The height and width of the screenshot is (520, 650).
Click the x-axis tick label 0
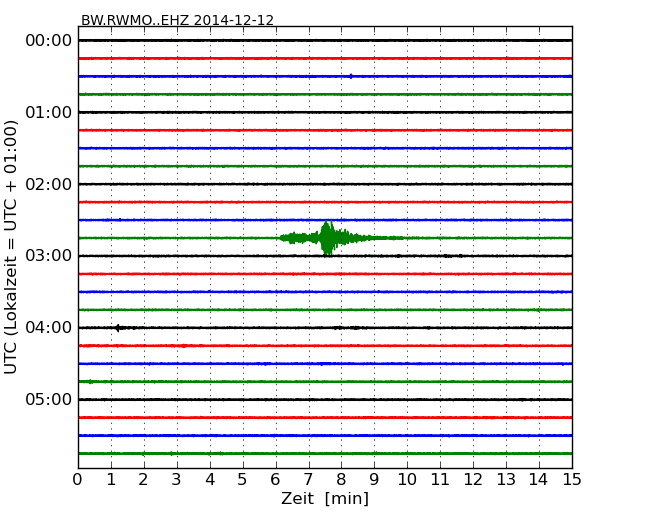click(x=78, y=480)
